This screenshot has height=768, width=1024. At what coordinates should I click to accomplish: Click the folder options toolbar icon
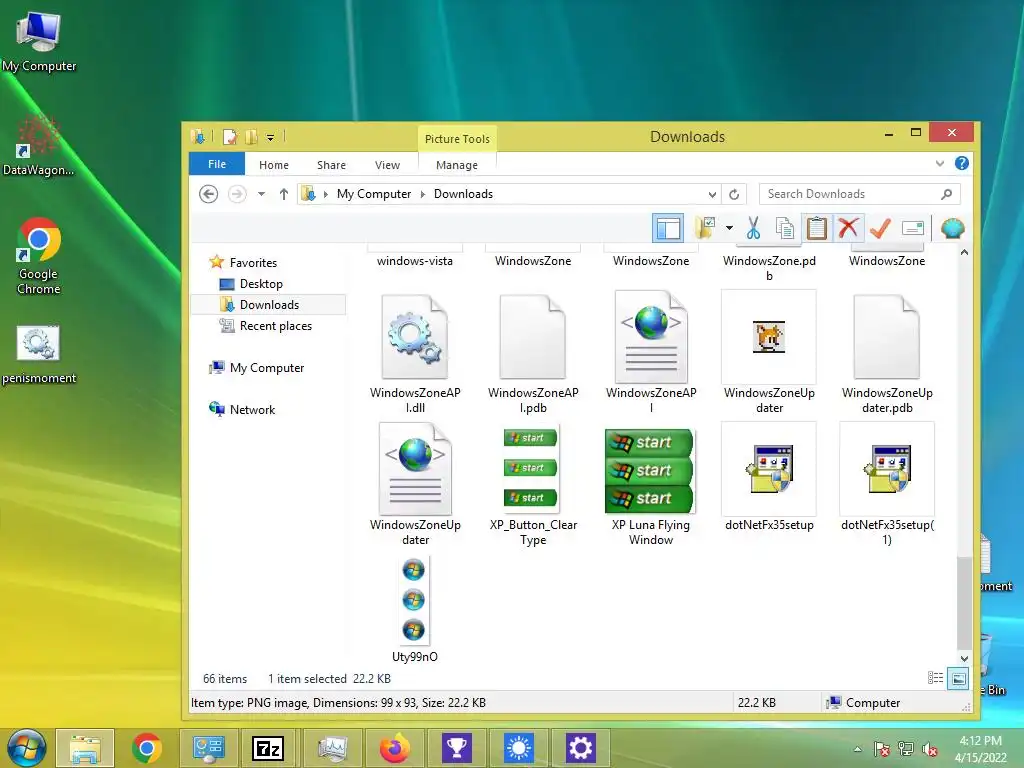[705, 228]
